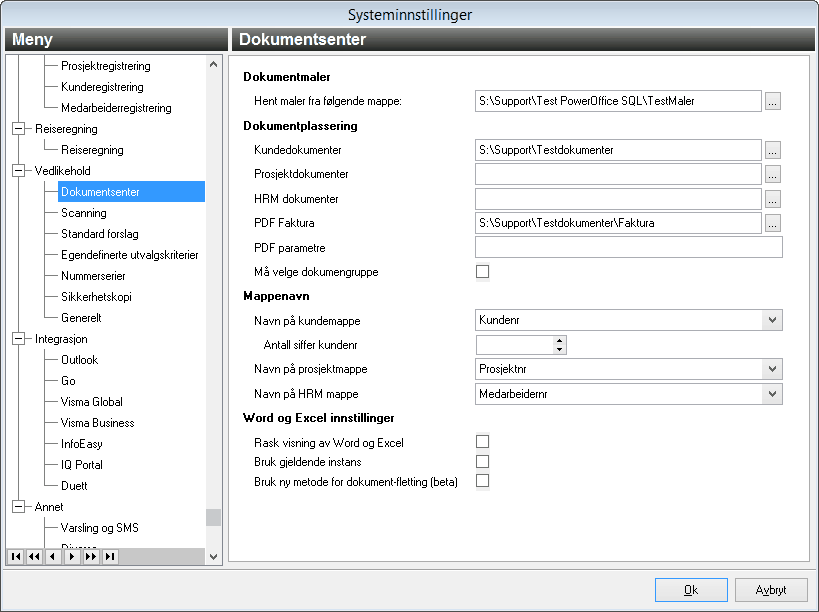Click the HRM dokumenter path field
819x612 pixels.
click(618, 199)
